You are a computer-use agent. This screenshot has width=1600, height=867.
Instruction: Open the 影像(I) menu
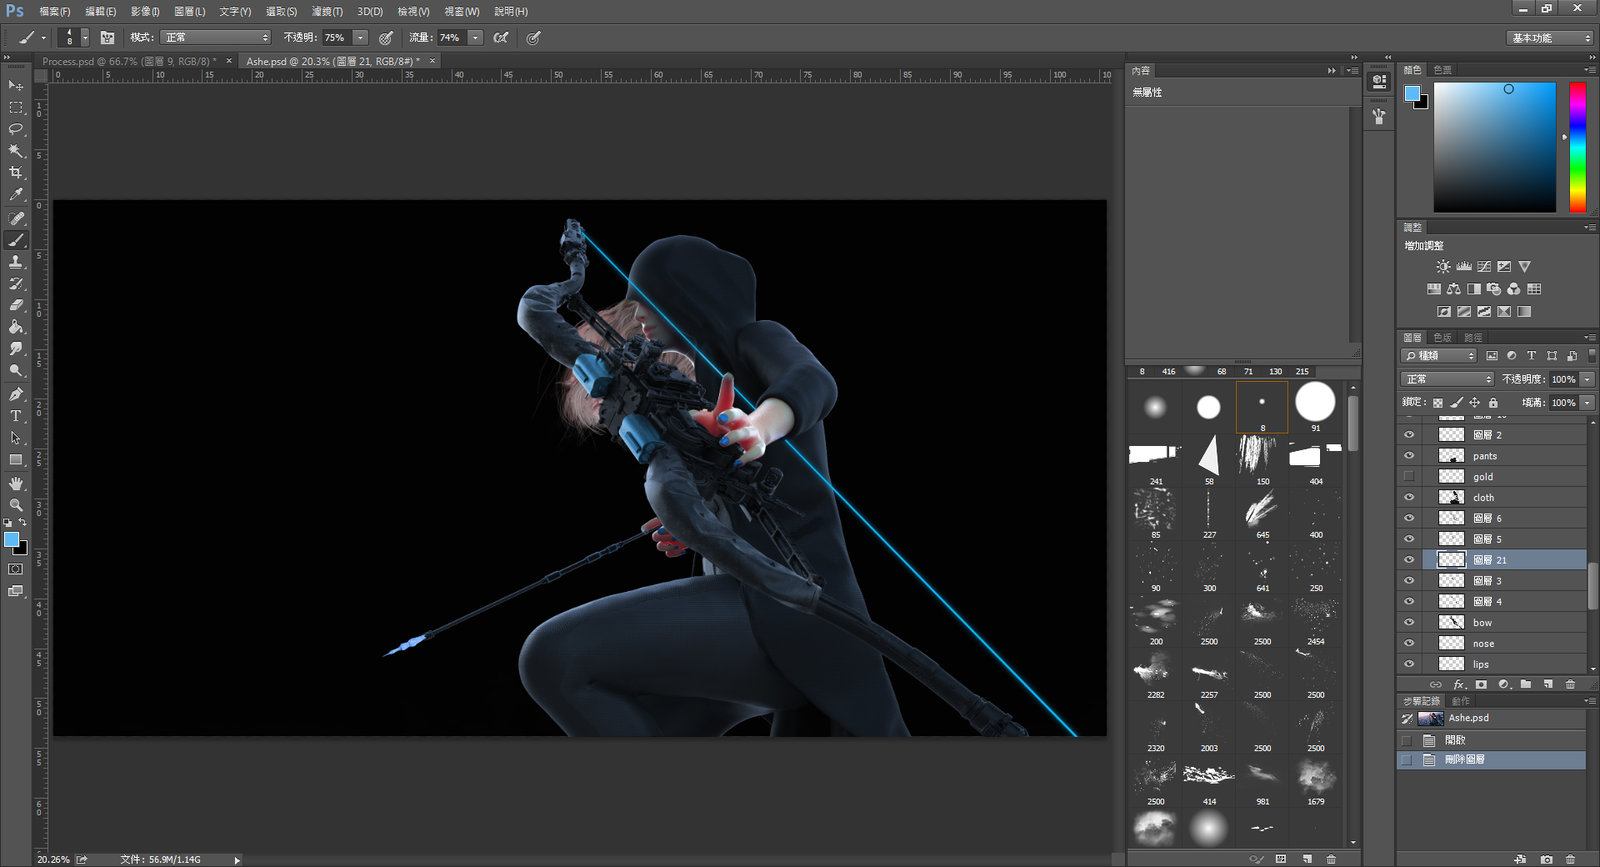[145, 11]
